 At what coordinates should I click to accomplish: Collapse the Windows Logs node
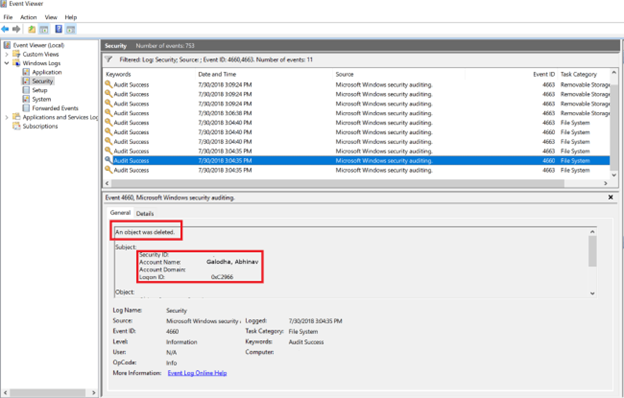(x=6, y=63)
